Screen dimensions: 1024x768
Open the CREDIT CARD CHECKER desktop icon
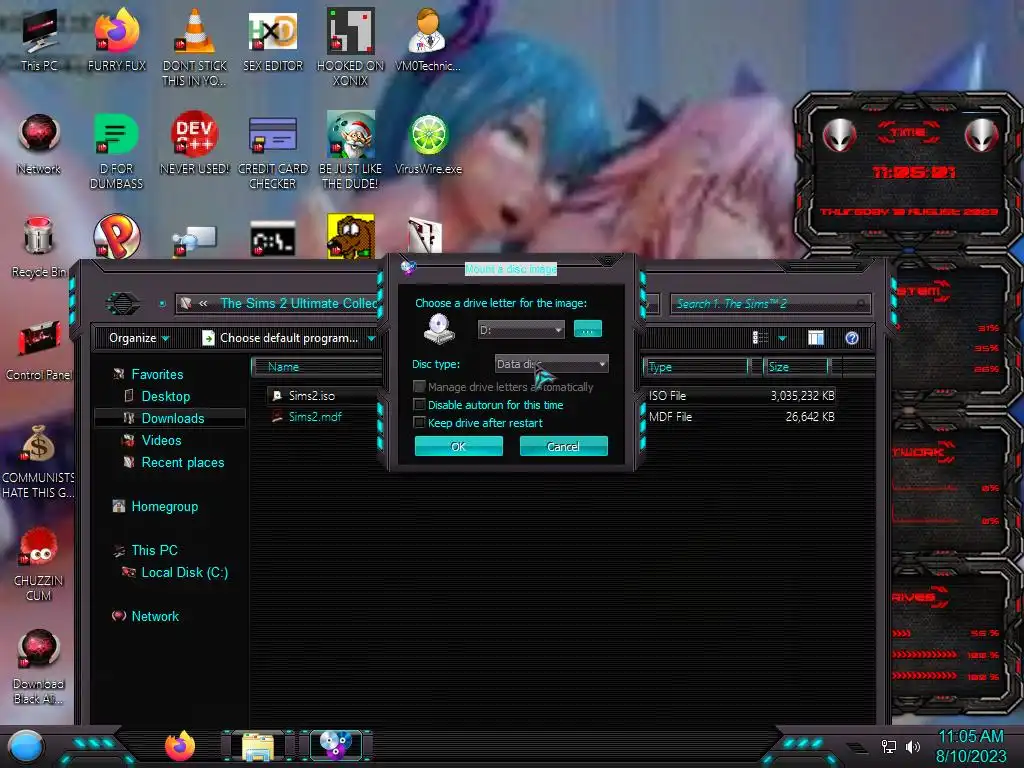(x=273, y=152)
